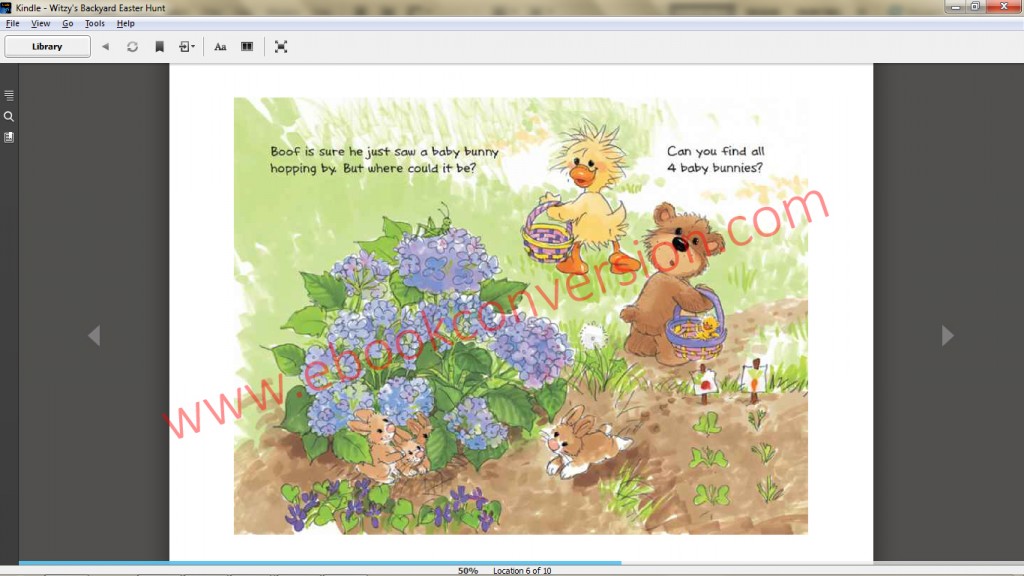Bookmark this page

click(x=159, y=46)
